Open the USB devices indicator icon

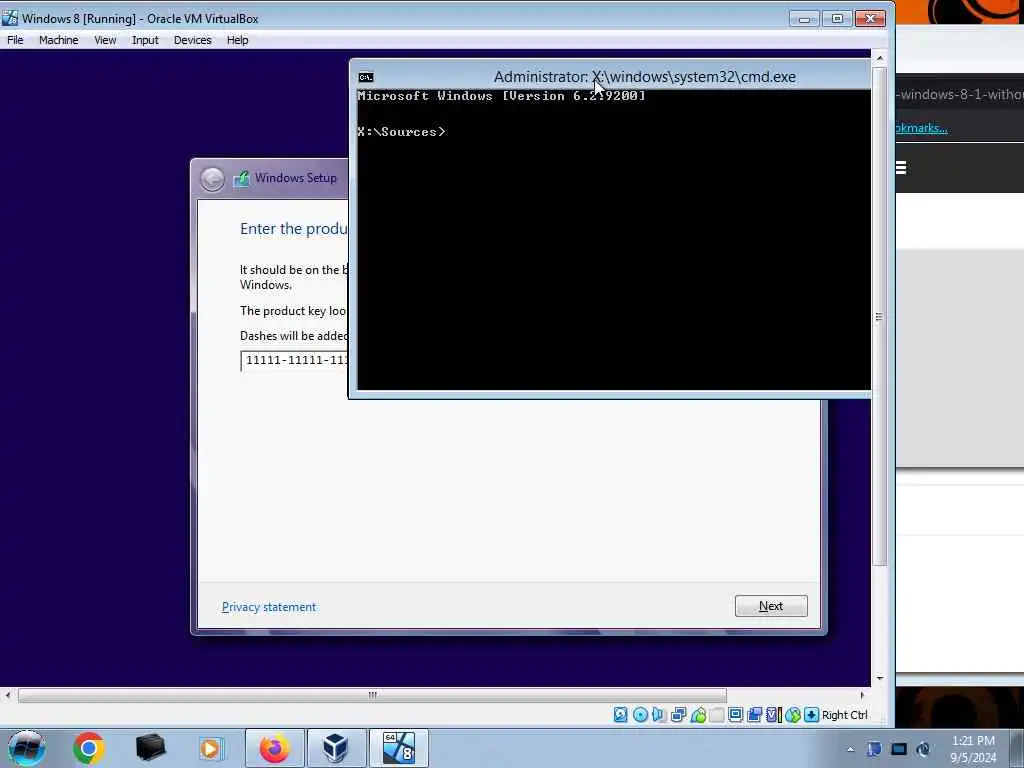698,715
